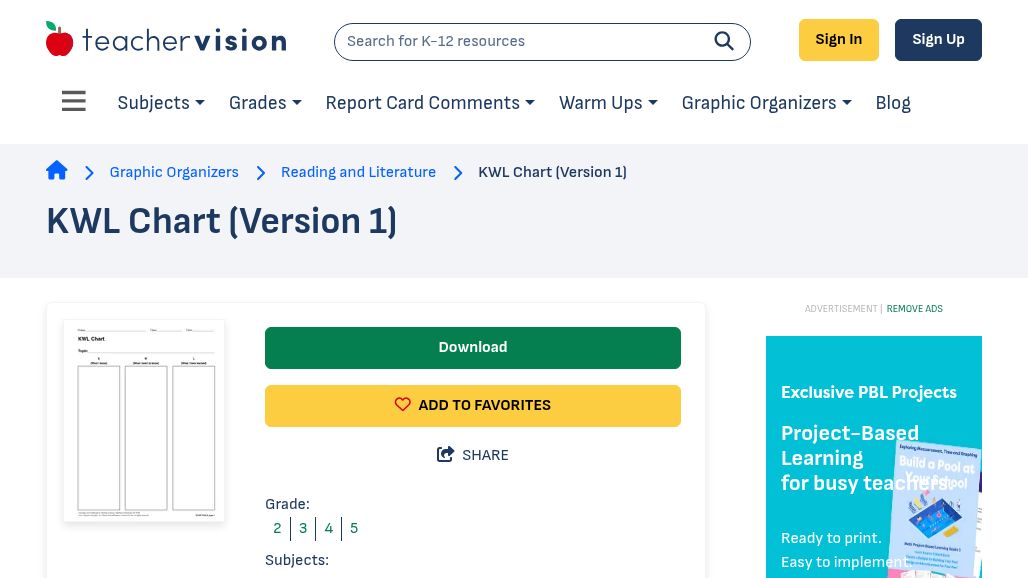
Task: Open the Blog page
Action: [x=893, y=103]
